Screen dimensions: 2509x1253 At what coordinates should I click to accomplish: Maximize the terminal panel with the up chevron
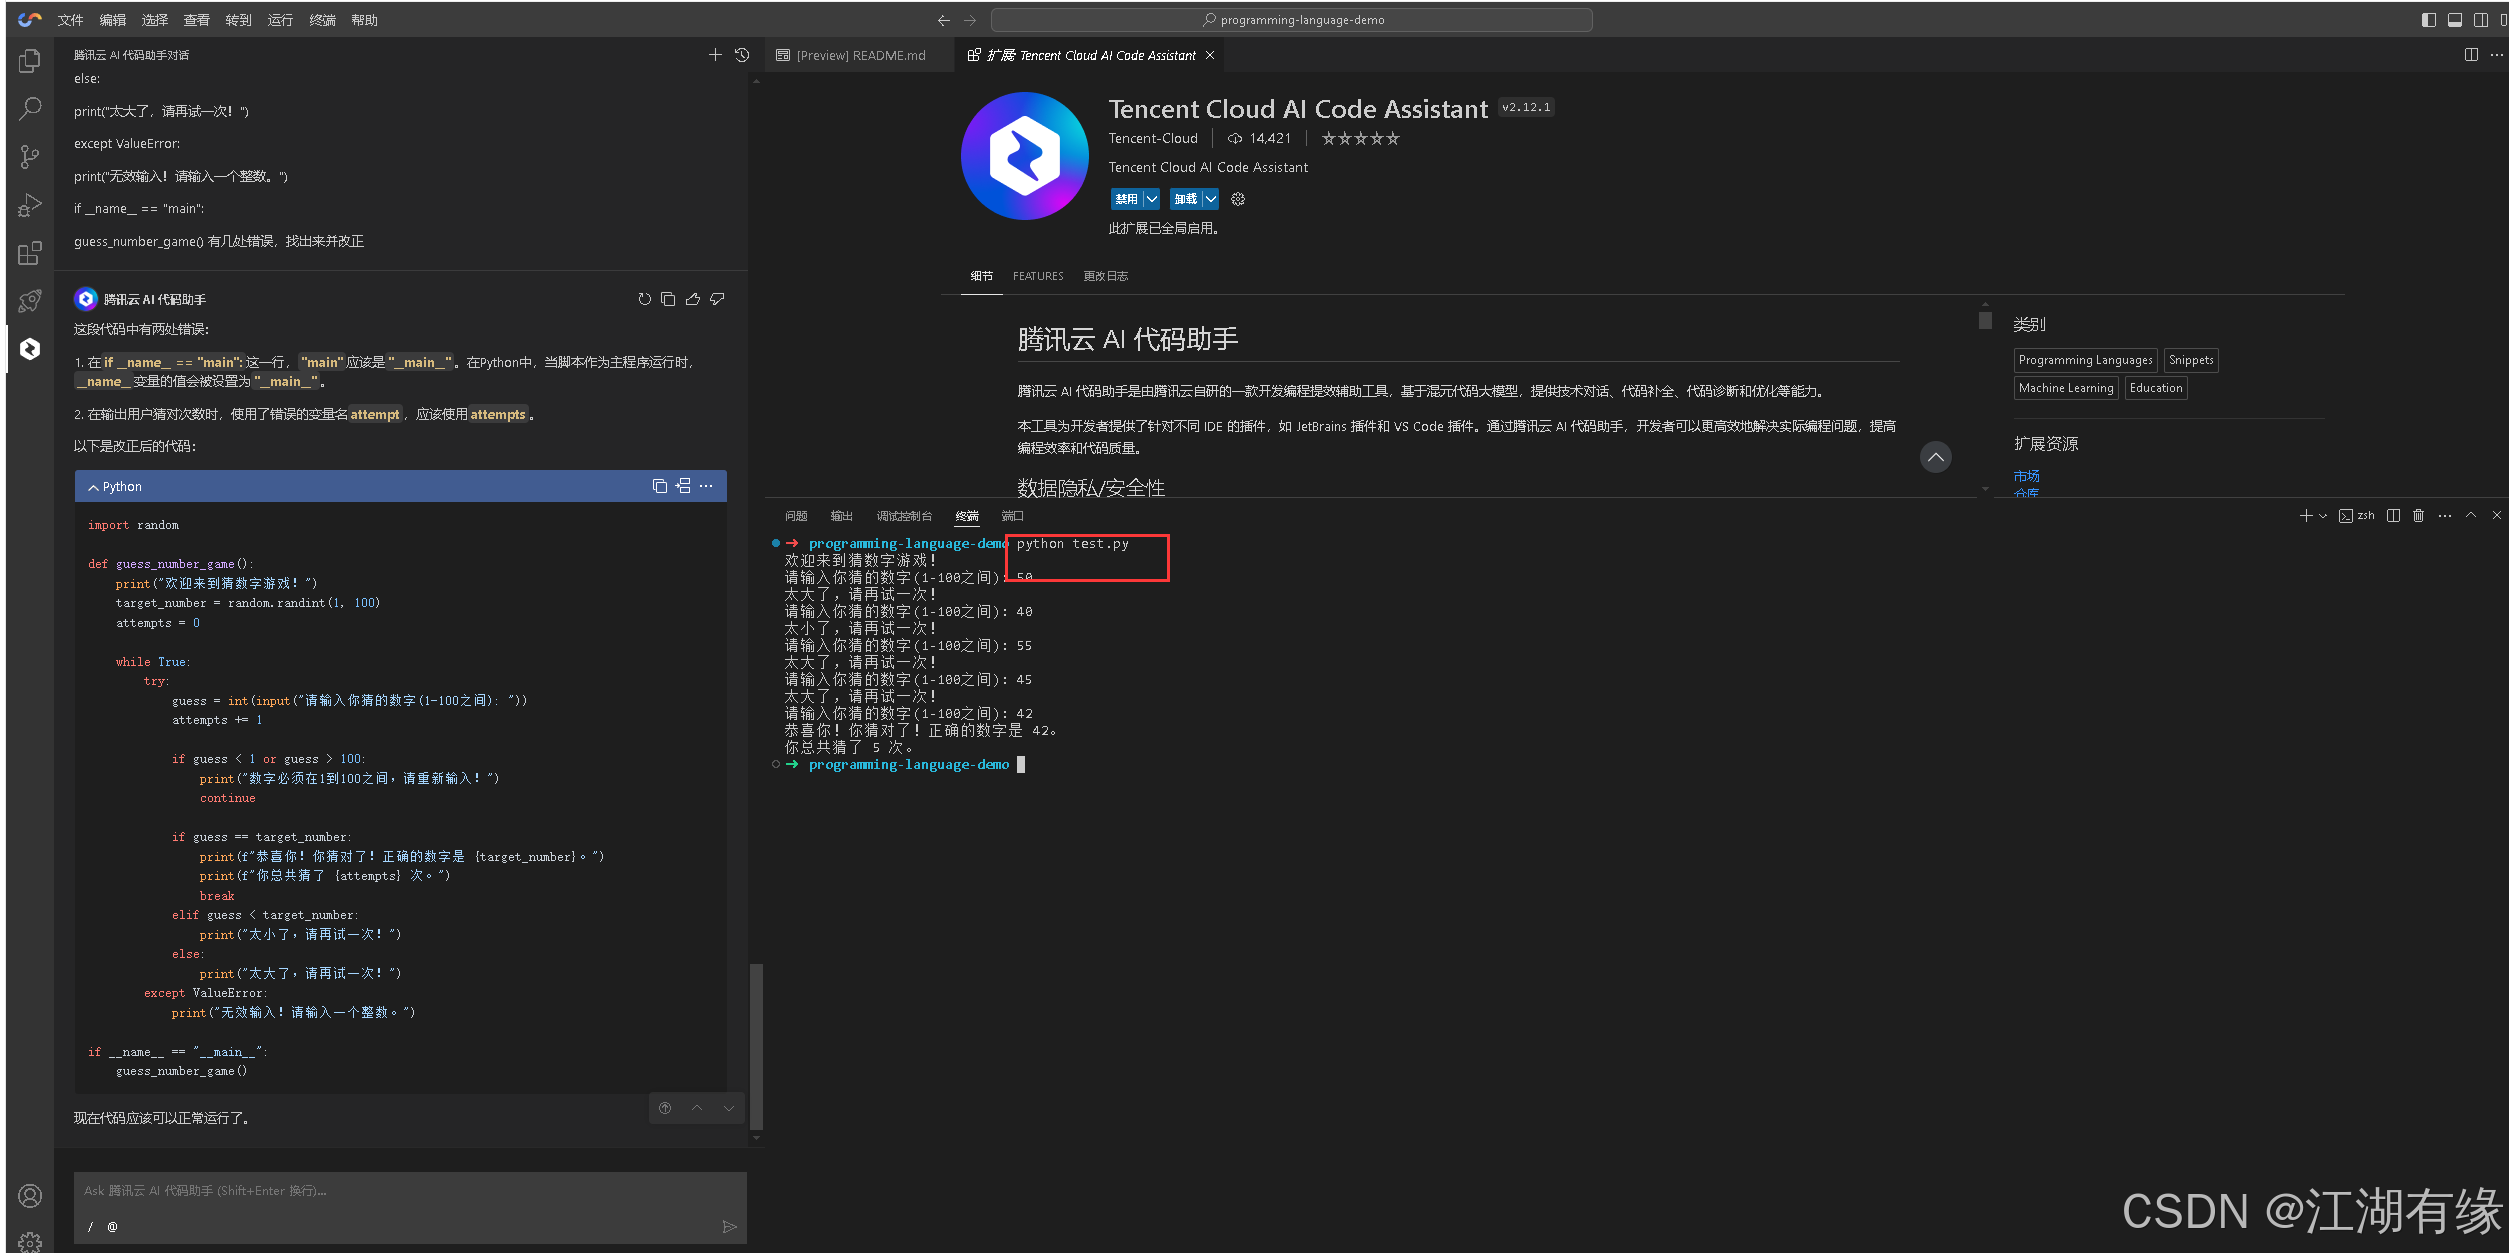click(2471, 516)
